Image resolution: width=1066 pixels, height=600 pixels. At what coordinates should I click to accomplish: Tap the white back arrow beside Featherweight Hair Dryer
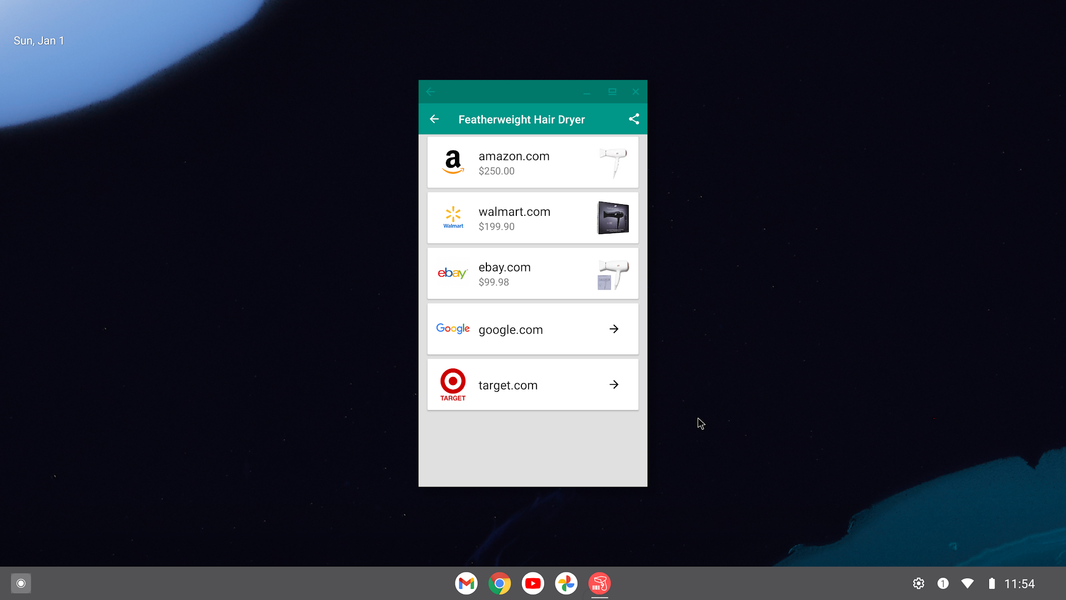coord(434,119)
